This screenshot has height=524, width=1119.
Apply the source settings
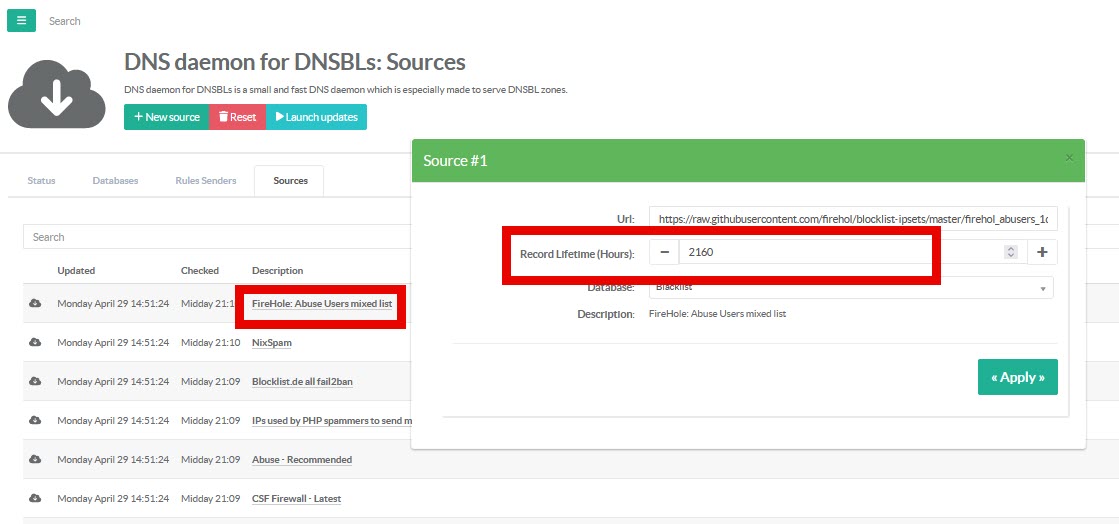(1017, 377)
